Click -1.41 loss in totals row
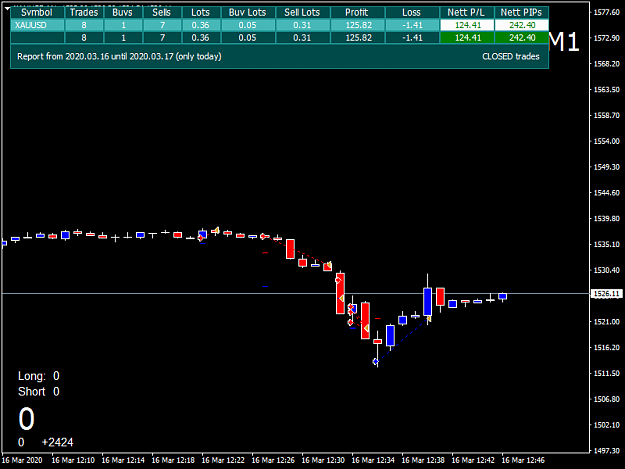This screenshot has height=469, width=625. (x=412, y=38)
